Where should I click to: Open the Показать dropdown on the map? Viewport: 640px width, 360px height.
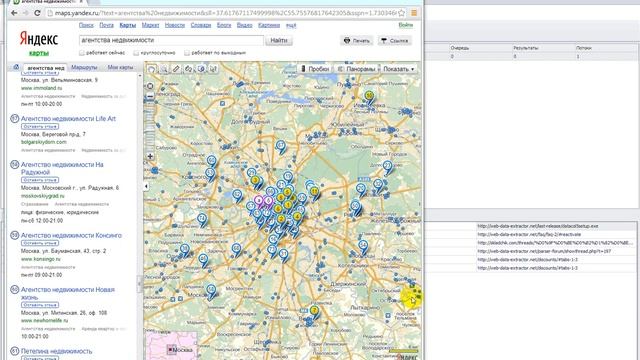click(x=399, y=69)
